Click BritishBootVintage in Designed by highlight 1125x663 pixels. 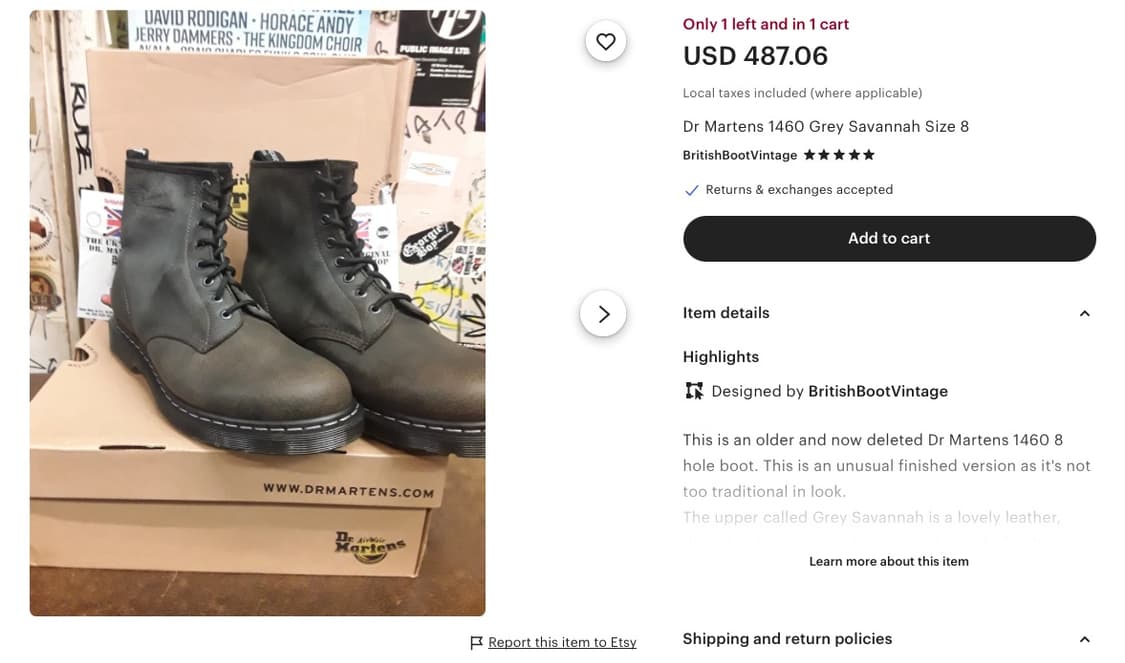point(878,391)
